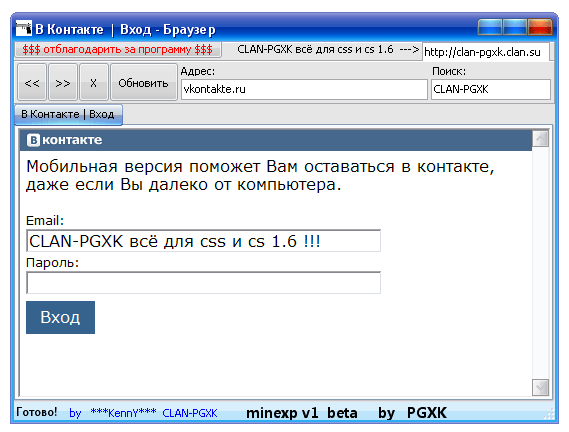
Task: Select the В Контакте | Вход tab
Action: [x=68, y=114]
